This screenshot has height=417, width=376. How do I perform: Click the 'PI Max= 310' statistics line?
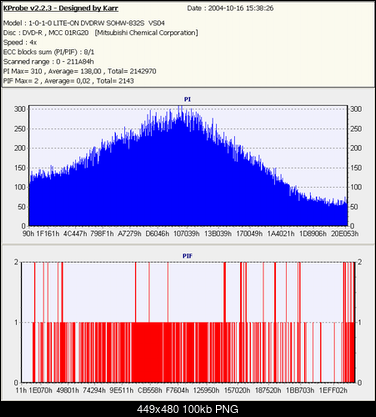click(x=80, y=71)
